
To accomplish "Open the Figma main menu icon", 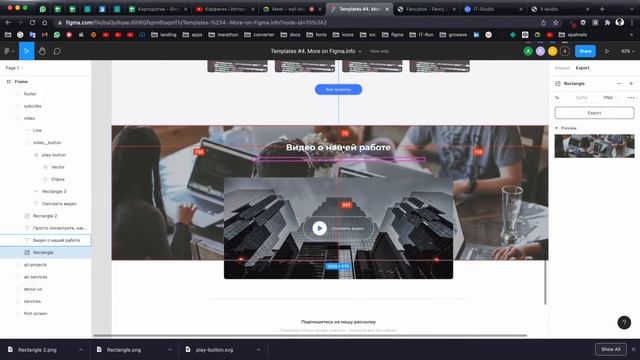I will 8,51.
